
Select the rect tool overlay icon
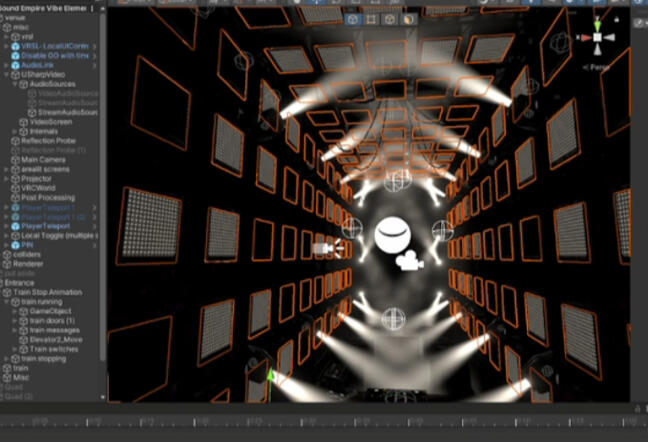371,19
